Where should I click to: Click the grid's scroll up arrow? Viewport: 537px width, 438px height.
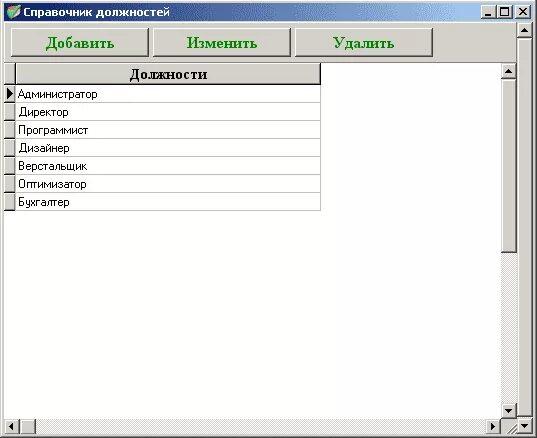[x=509, y=71]
